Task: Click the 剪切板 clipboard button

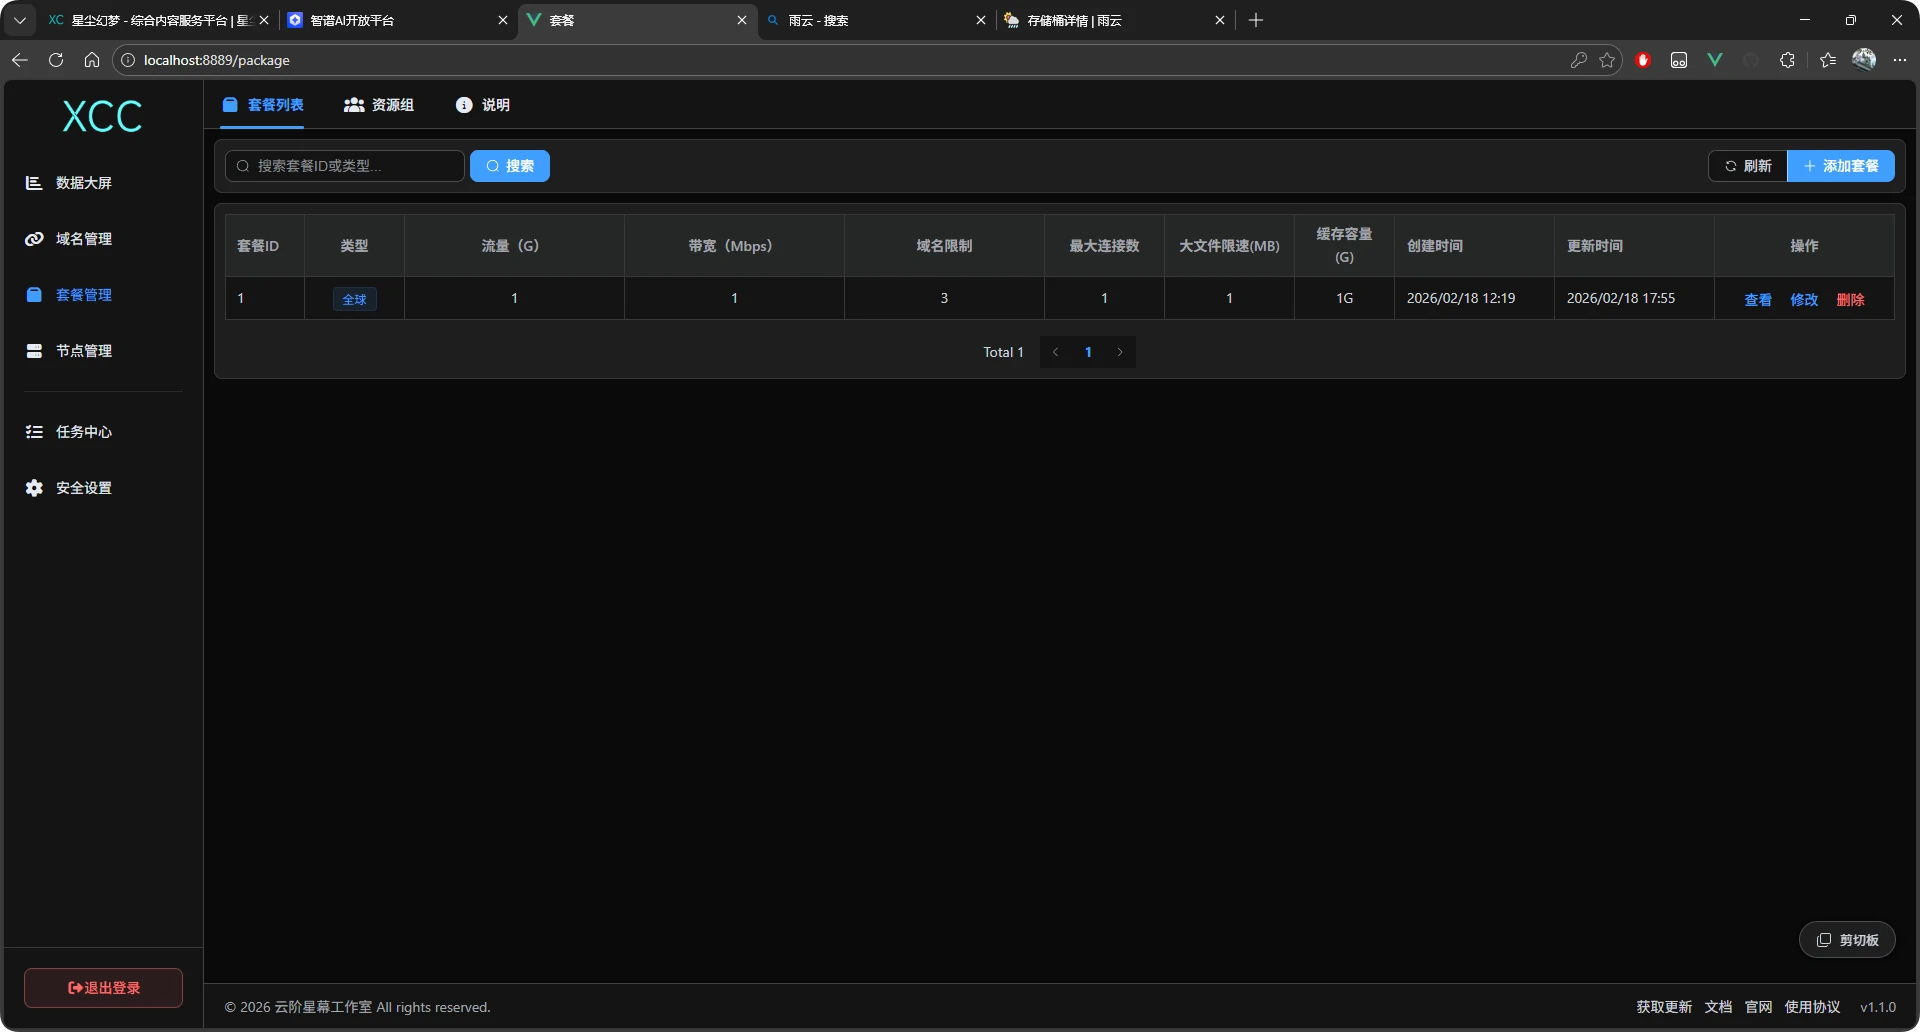Action: click(1847, 940)
